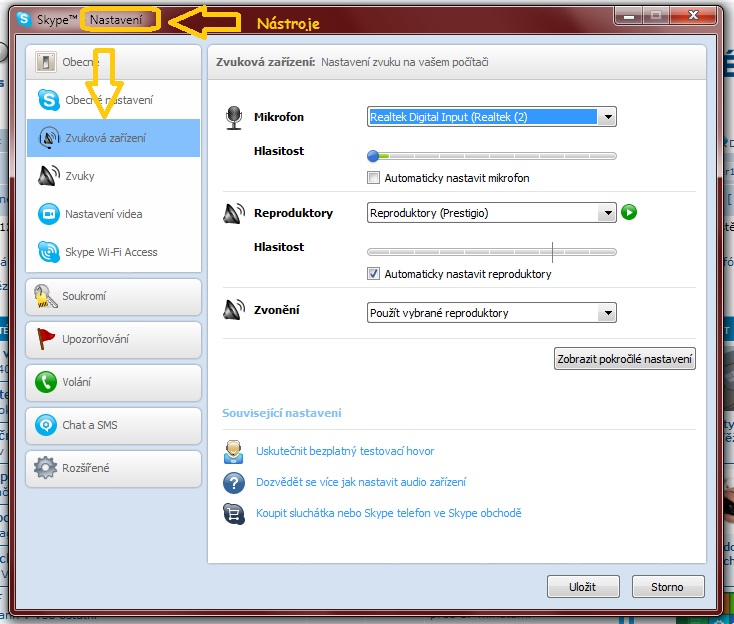Click the Storno button
Screen dimensions: 734x624
(x=668, y=587)
